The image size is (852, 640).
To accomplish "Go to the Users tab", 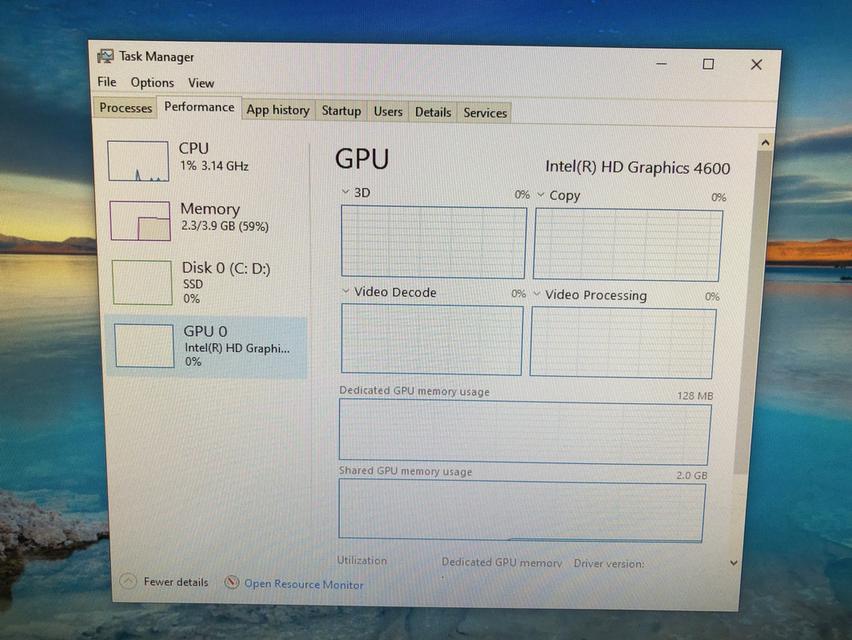I will click(x=388, y=112).
